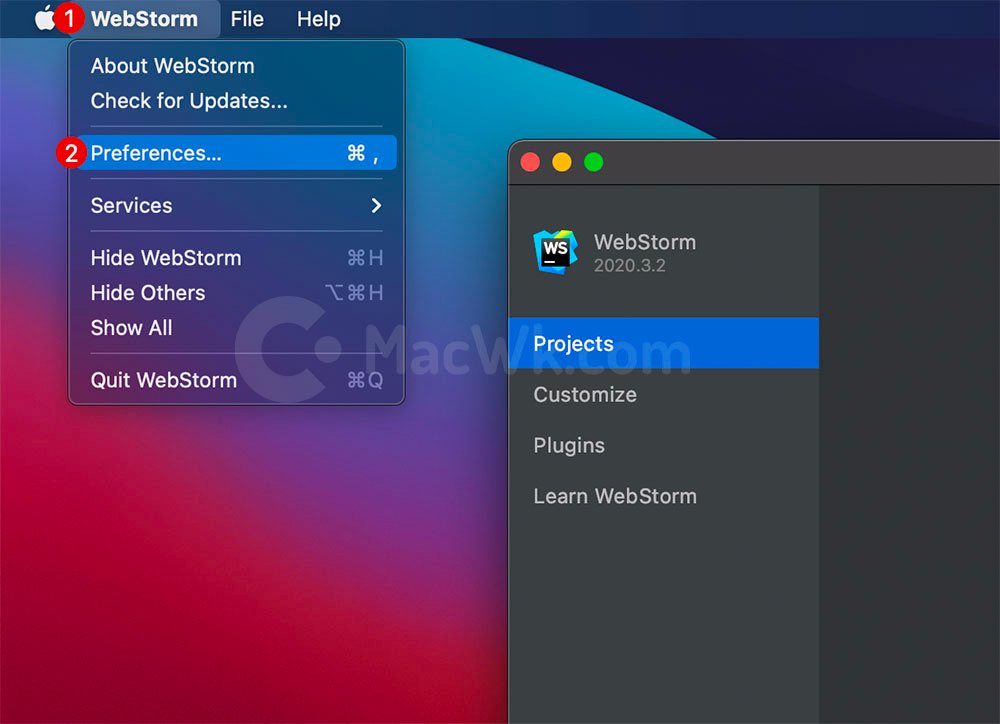The width and height of the screenshot is (1000, 724).
Task: Click the WebStorm logo in the welcome window
Action: pyautogui.click(x=555, y=252)
